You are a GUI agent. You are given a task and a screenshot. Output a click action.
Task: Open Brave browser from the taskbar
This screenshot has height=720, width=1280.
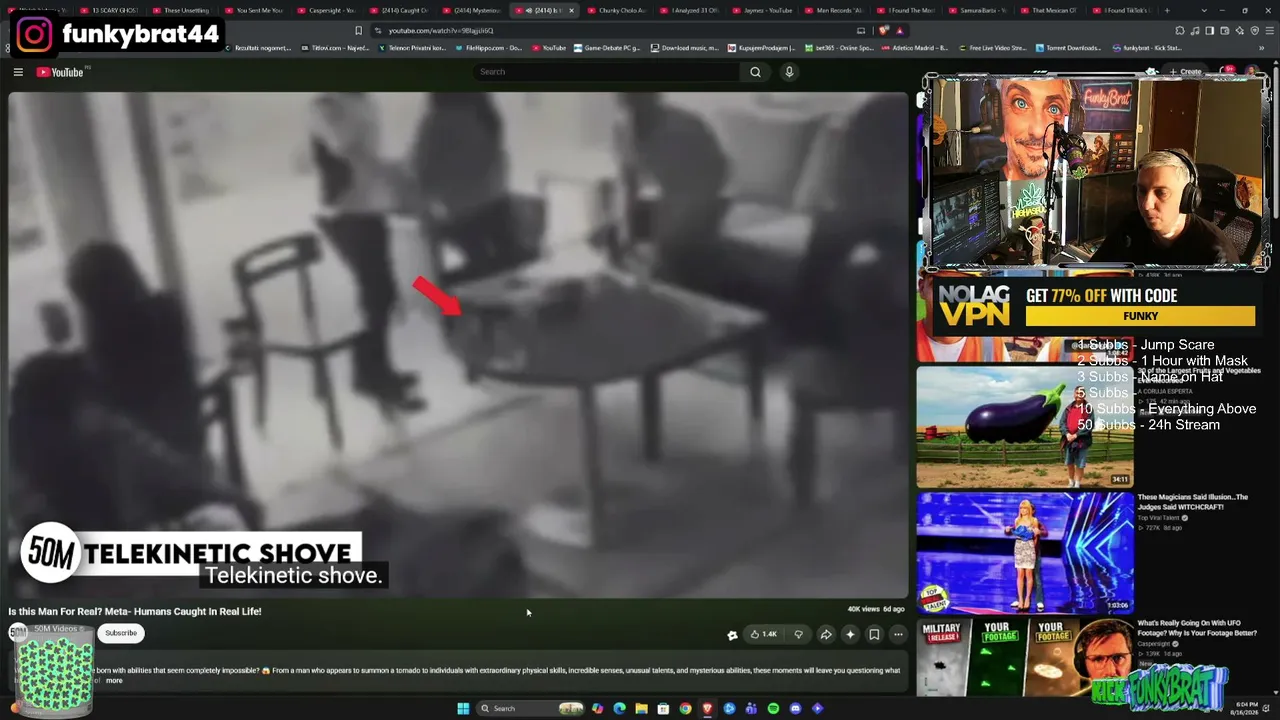(x=707, y=709)
